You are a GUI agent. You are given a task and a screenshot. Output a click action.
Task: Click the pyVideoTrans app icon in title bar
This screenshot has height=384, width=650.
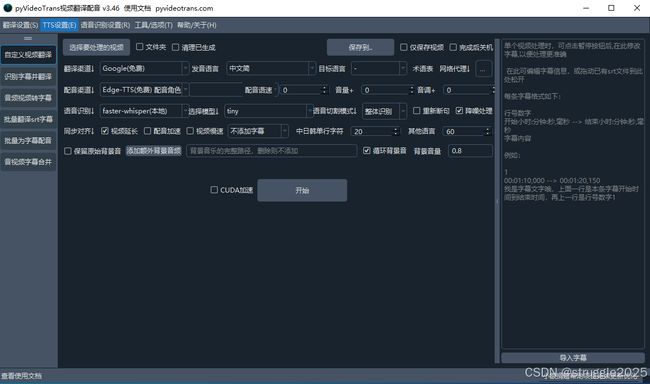[7, 8]
